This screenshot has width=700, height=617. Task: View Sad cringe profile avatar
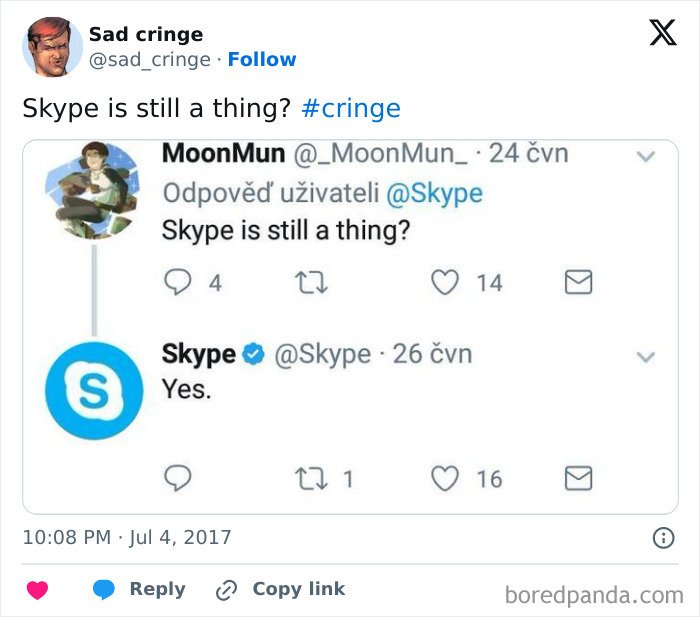click(53, 47)
